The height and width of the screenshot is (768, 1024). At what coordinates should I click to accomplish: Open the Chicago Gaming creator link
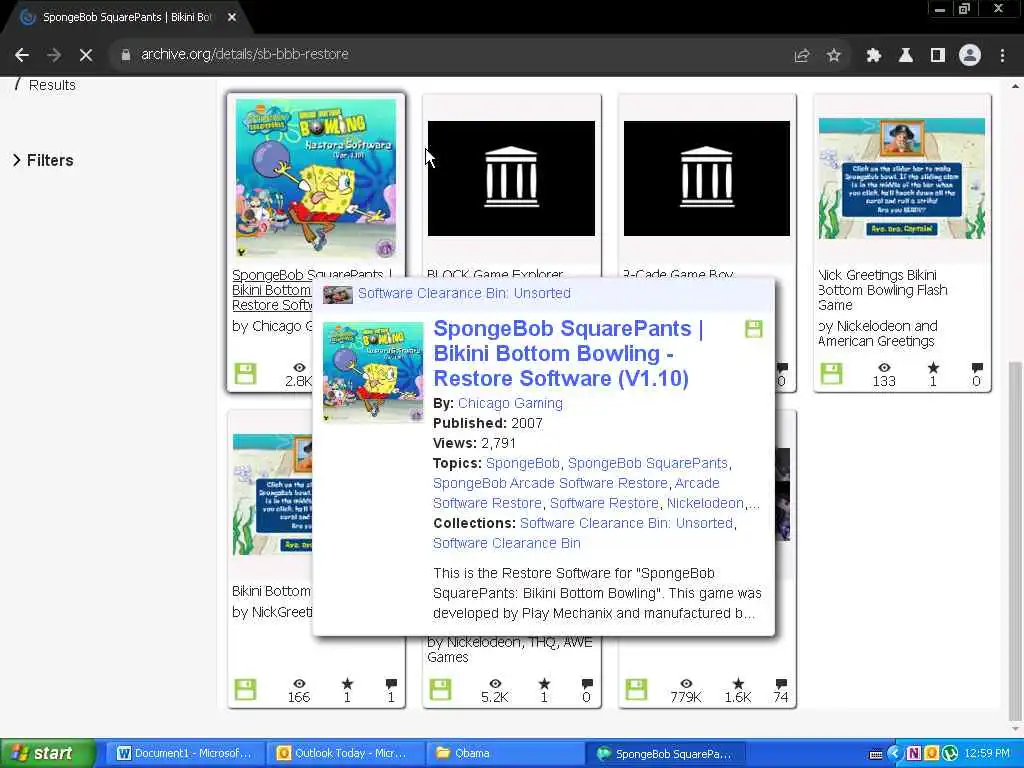click(x=510, y=403)
